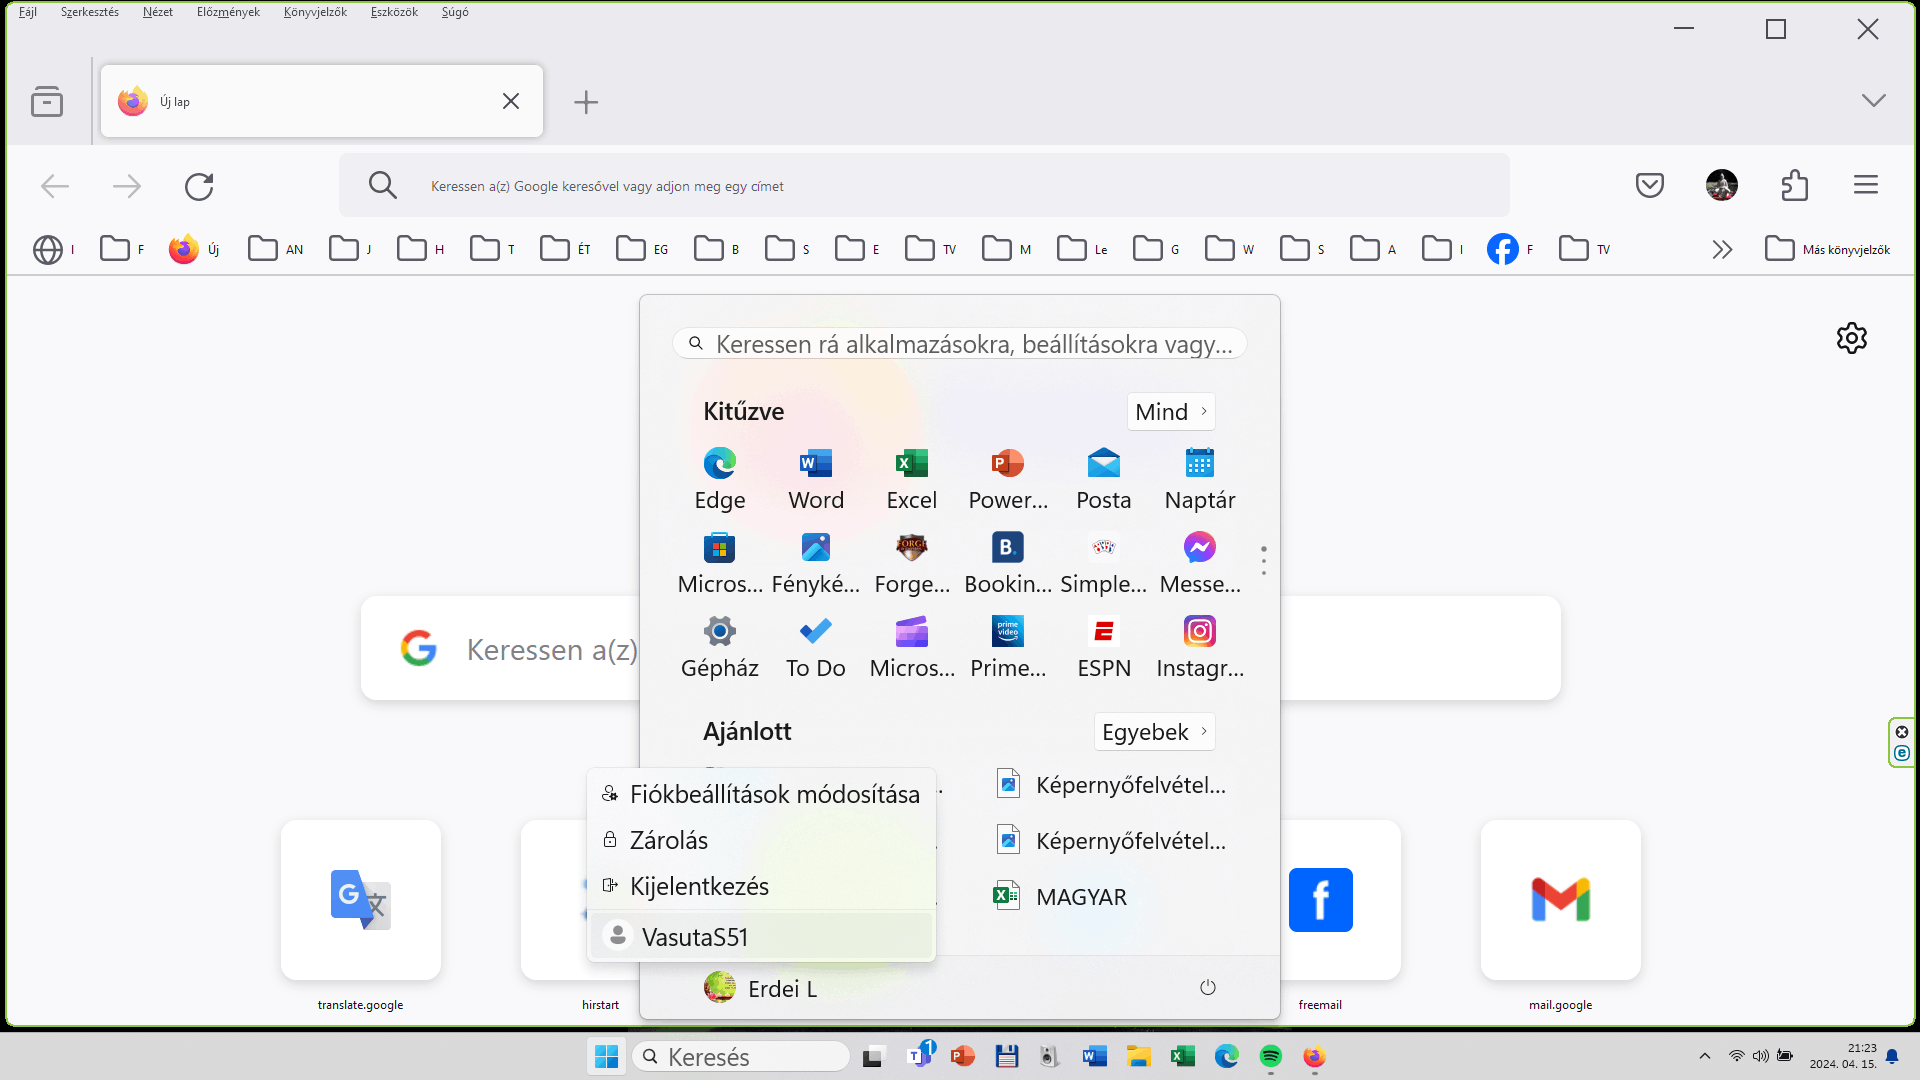Open the Könyvjelzők menu

315,12
